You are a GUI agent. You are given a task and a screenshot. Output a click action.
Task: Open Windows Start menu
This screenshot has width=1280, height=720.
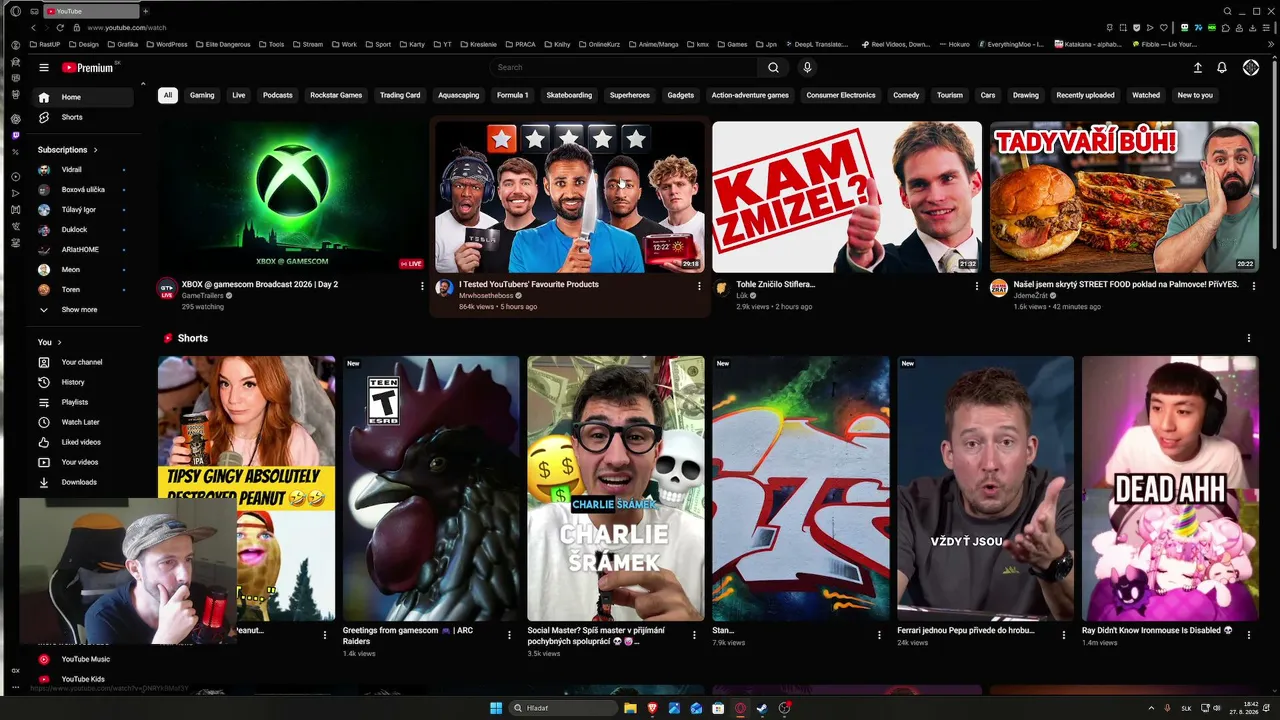[x=496, y=708]
